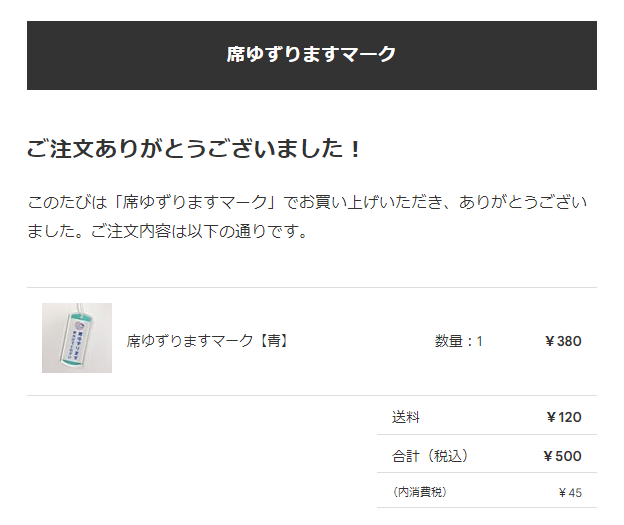The width and height of the screenshot is (624, 525).
Task: Click the paragraph starting with このたびは
Action: pos(307,216)
